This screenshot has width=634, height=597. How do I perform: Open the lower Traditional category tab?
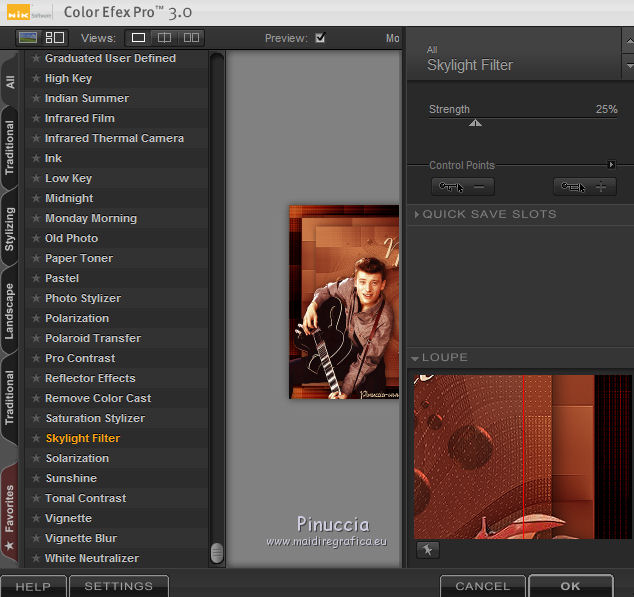click(9, 398)
